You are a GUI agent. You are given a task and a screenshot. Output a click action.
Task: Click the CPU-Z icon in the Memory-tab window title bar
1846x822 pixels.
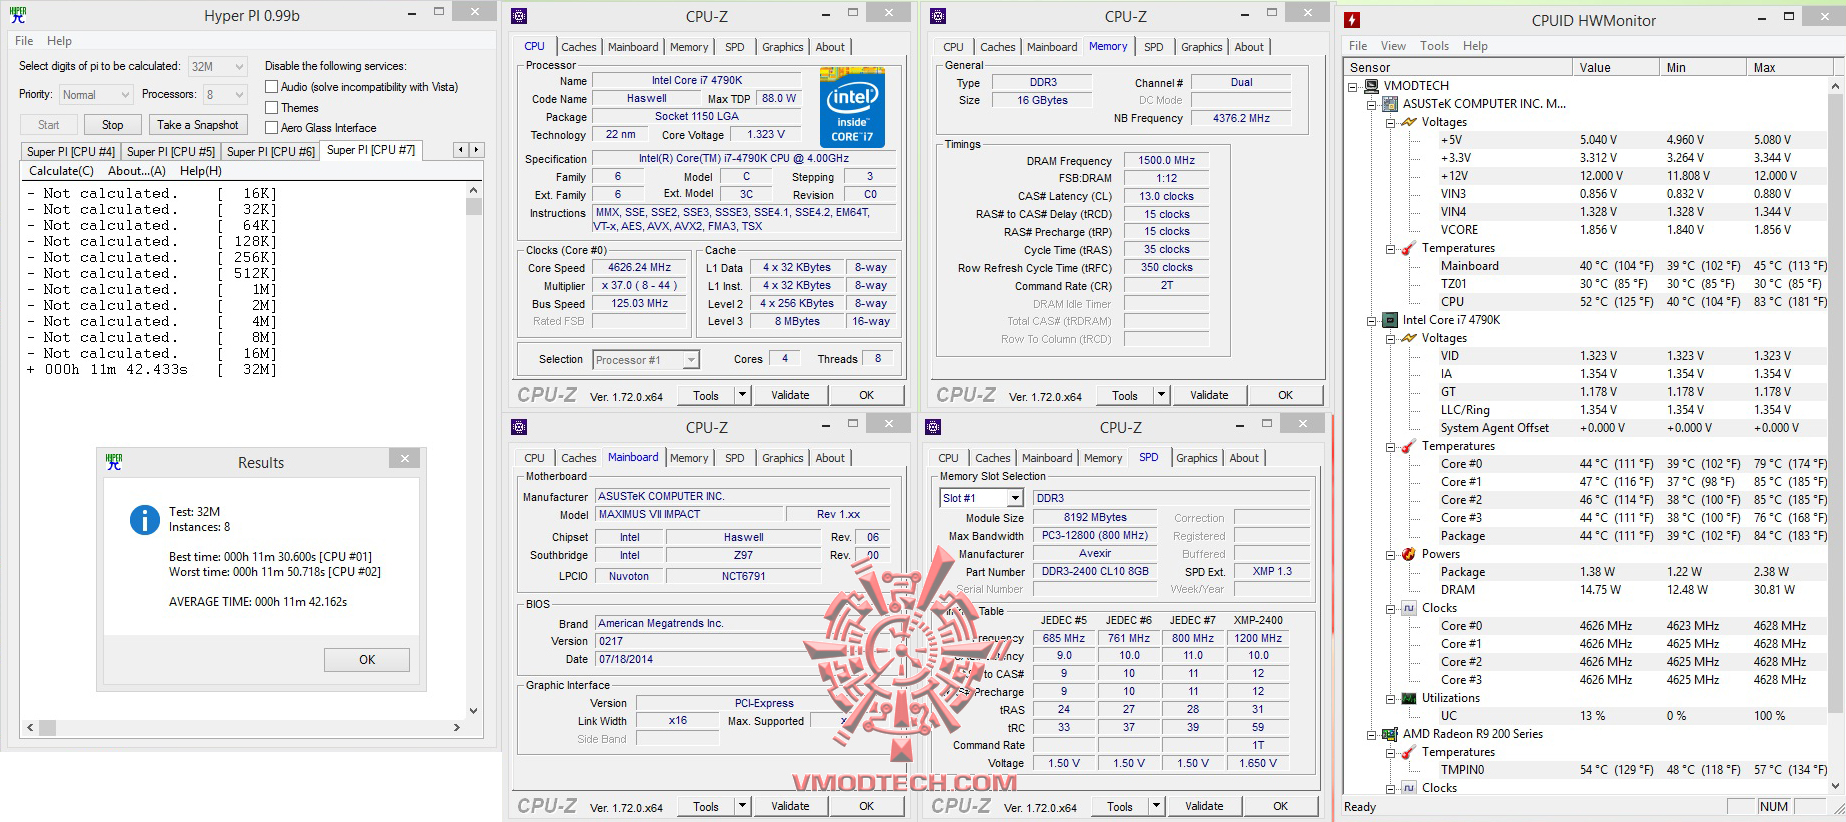click(938, 16)
